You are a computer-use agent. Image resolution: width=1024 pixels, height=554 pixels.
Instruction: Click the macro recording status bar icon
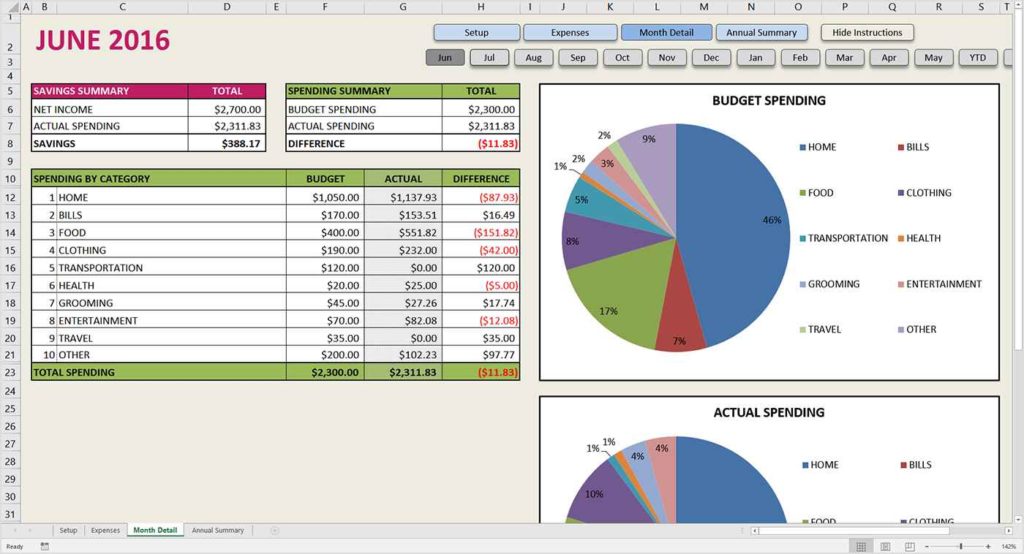pos(44,546)
